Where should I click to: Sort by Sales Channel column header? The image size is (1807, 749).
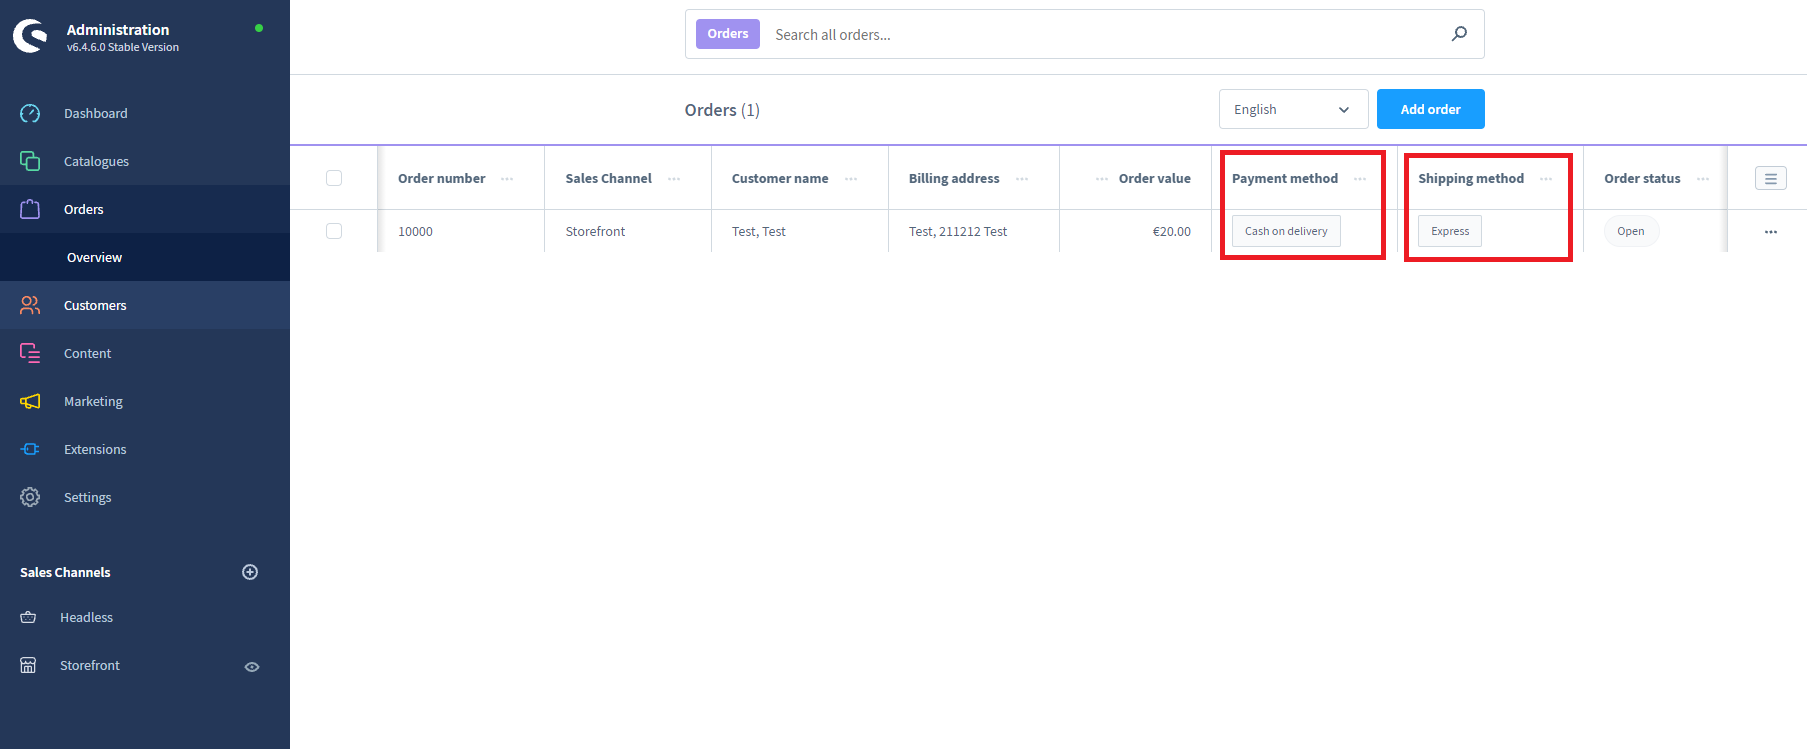pos(608,178)
